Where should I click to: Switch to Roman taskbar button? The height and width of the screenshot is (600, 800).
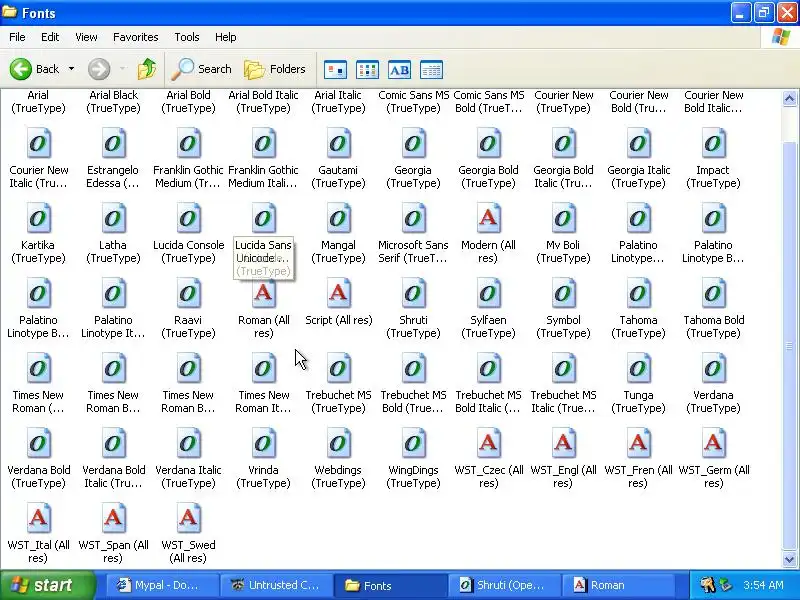point(618,585)
